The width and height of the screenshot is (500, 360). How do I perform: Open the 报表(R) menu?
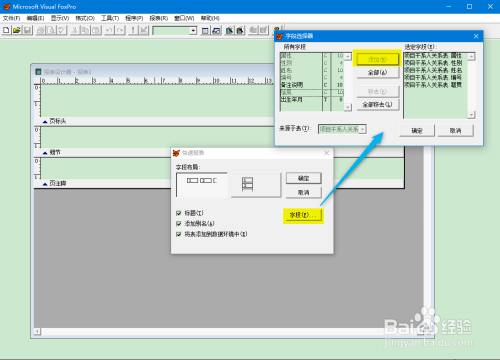(159, 18)
